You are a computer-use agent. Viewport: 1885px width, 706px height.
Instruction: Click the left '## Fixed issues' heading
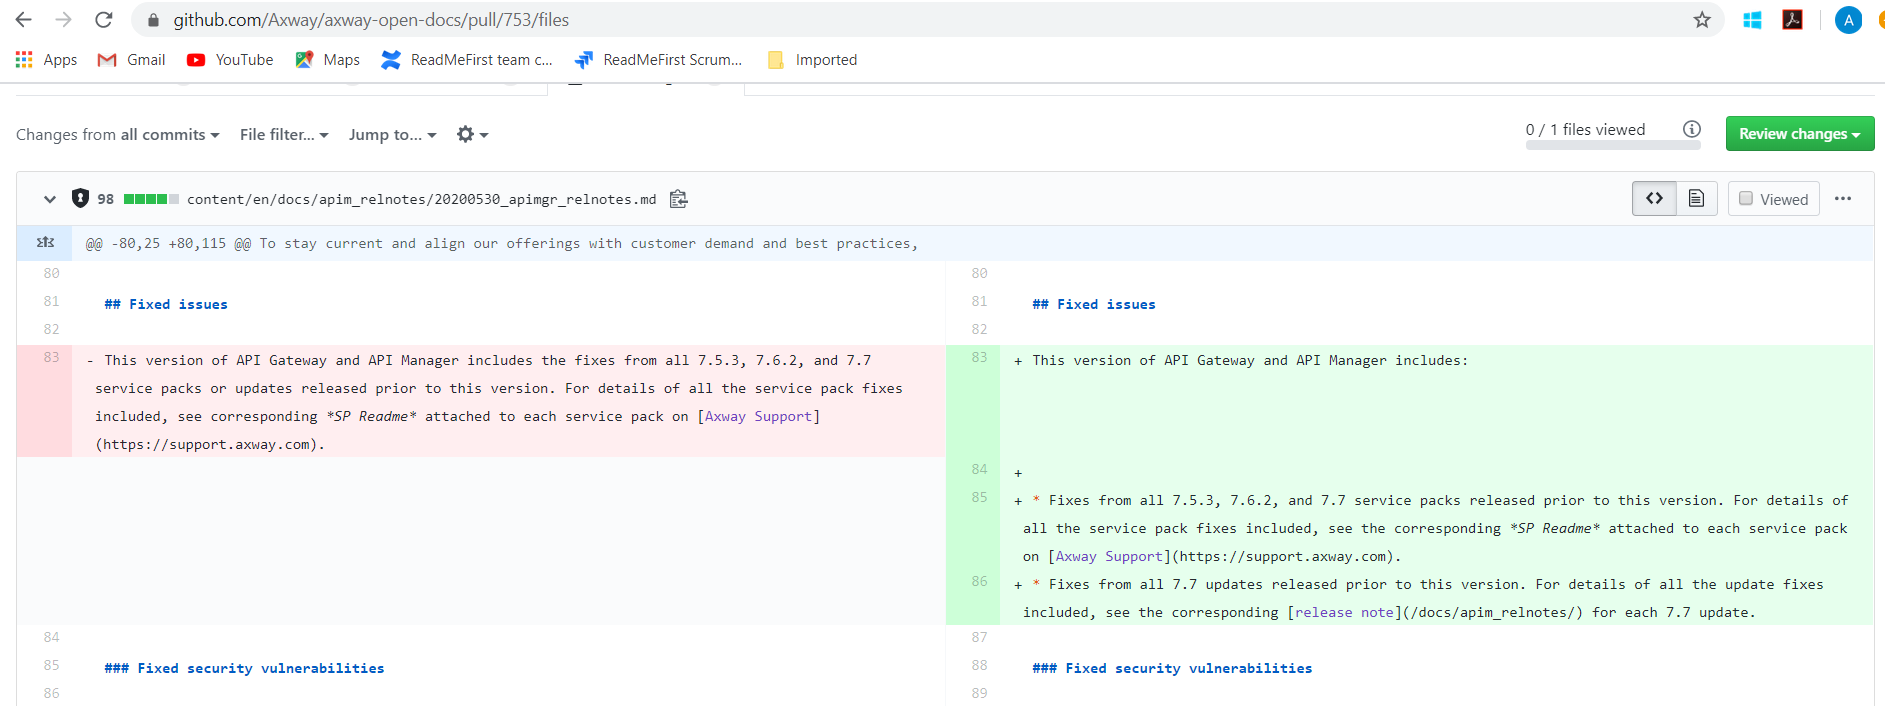166,304
